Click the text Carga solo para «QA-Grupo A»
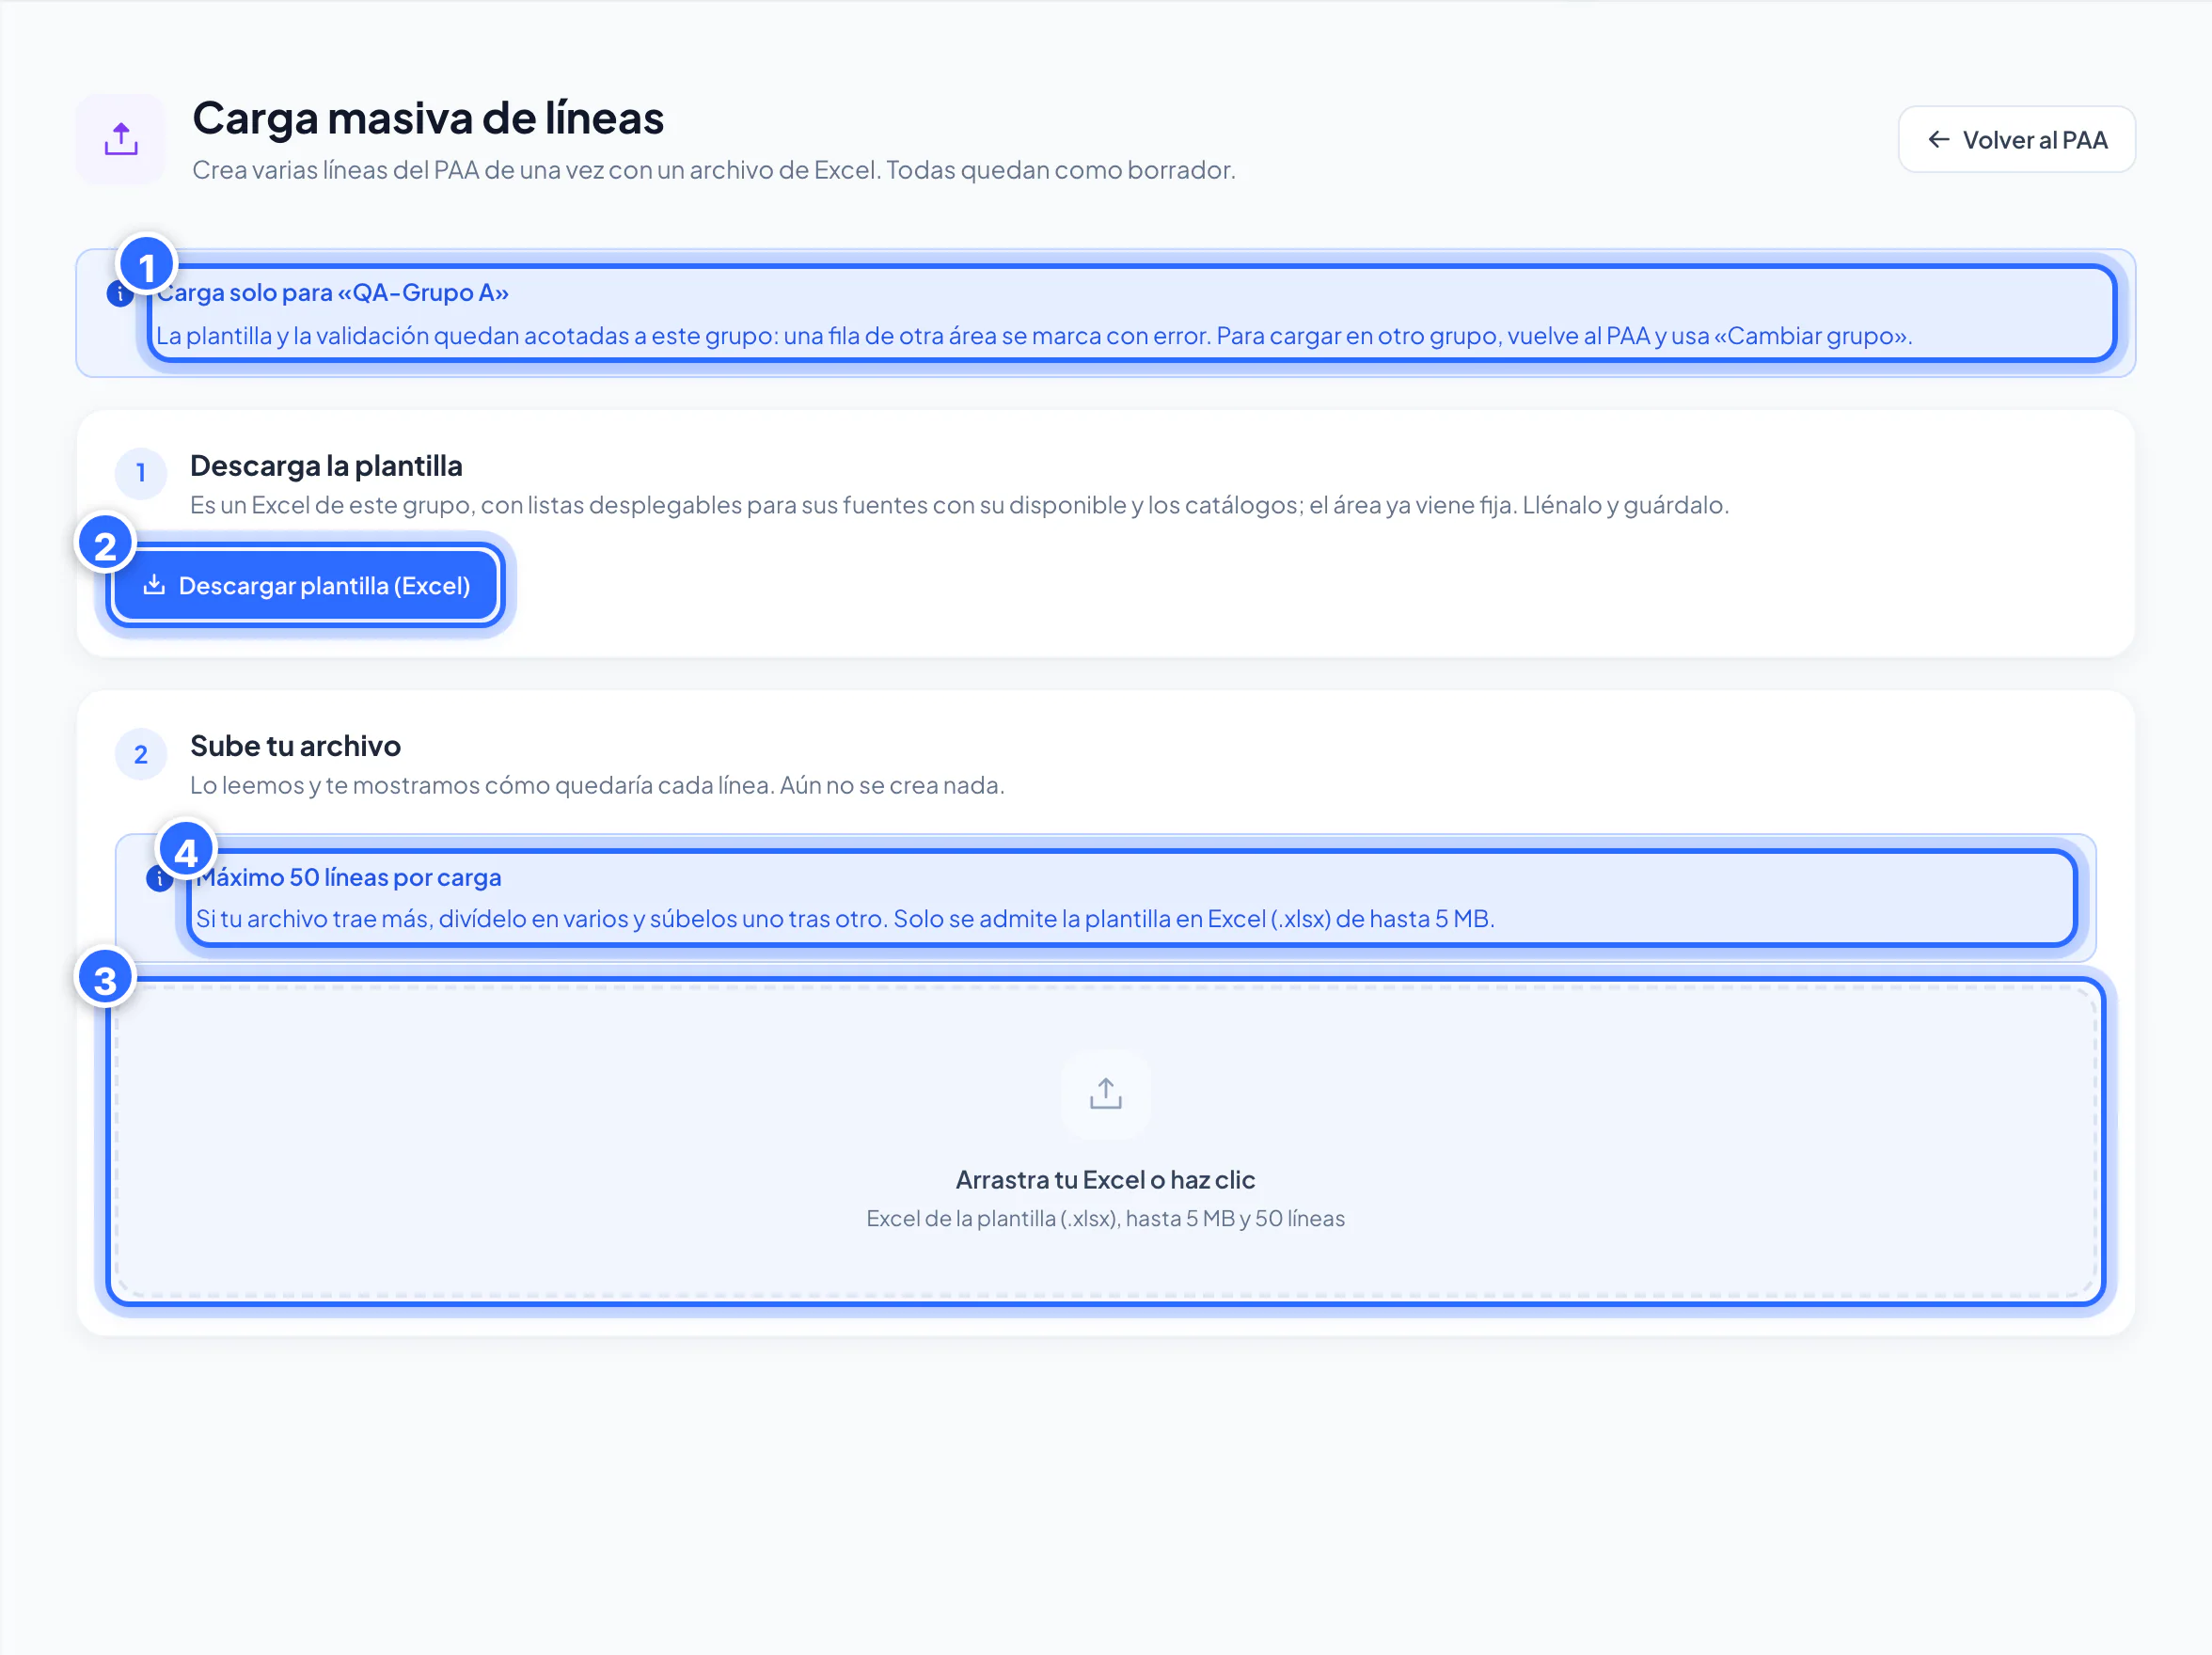This screenshot has height=1655, width=2212. point(332,293)
